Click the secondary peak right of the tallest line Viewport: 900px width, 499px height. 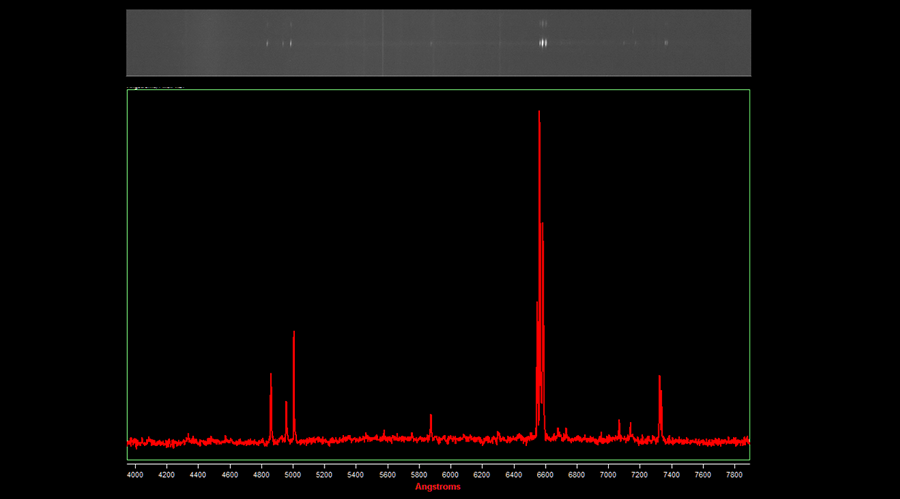coord(542,225)
